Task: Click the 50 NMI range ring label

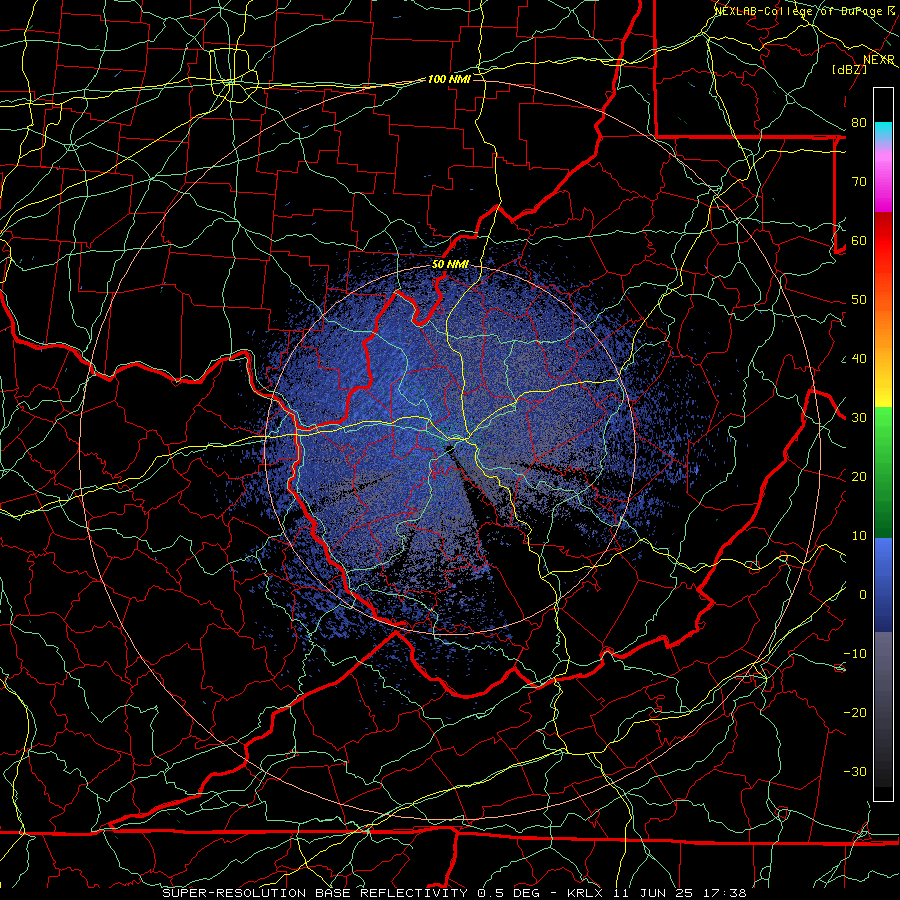Action: pyautogui.click(x=450, y=265)
